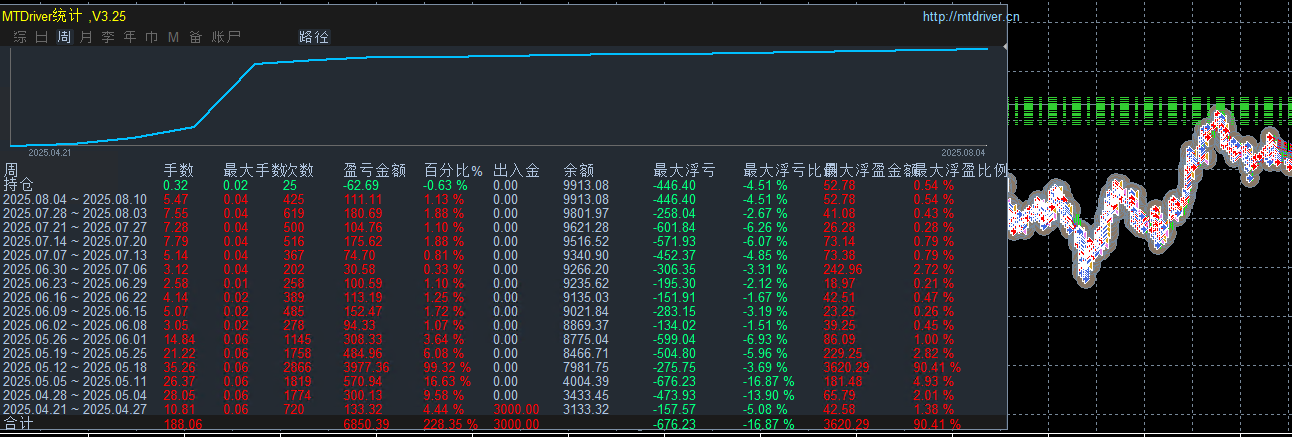The image size is (1292, 437).
Task: Click the 99.32 % percentage cell
Action: [448, 367]
